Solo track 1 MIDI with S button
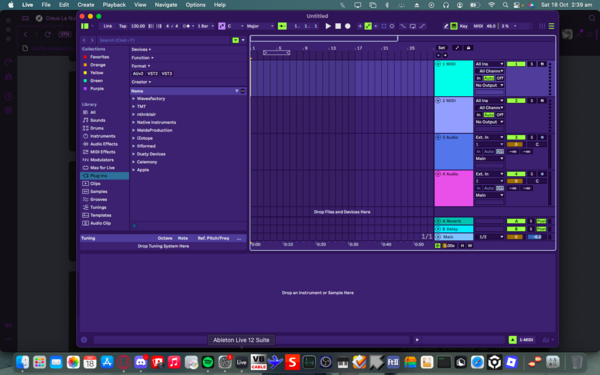Viewport: 600px width, 375px height. click(532, 64)
